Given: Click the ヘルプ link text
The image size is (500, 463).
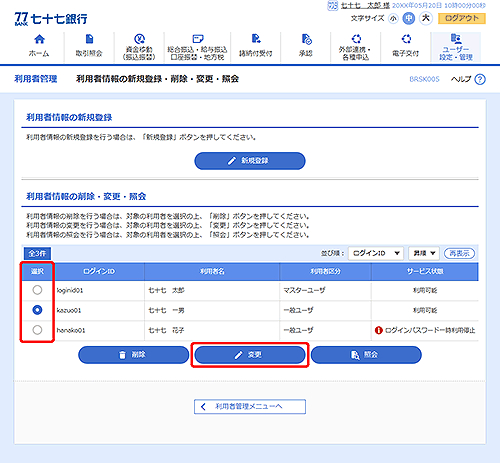Looking at the screenshot, I should tap(461, 79).
